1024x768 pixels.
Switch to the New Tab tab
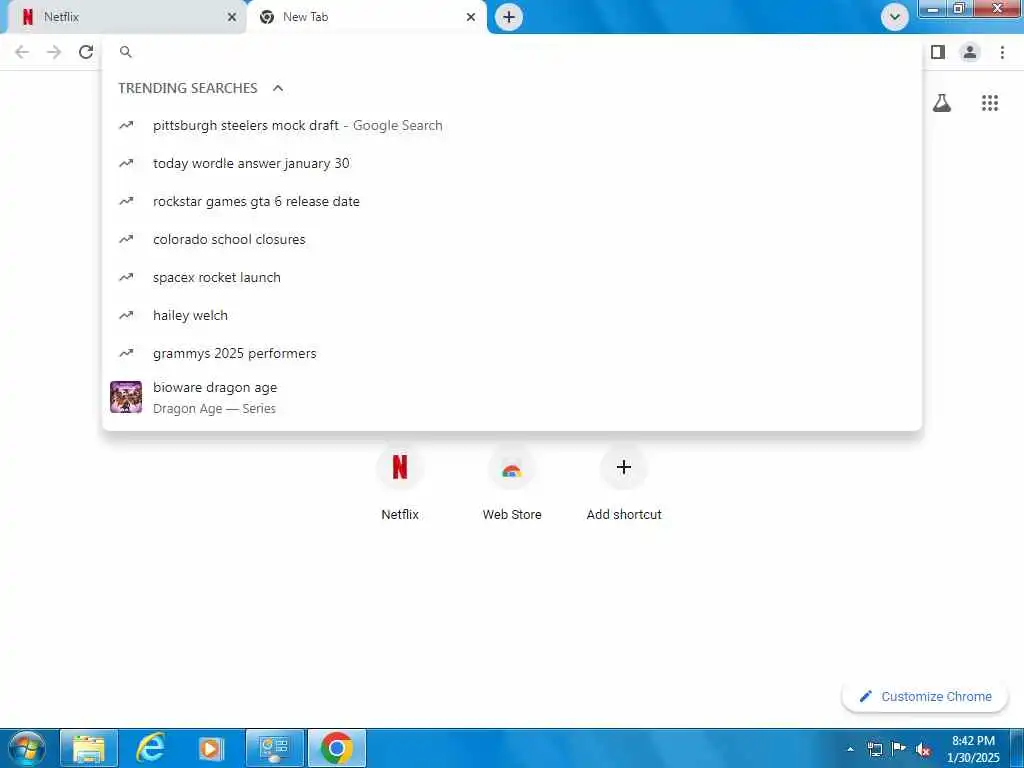[366, 17]
